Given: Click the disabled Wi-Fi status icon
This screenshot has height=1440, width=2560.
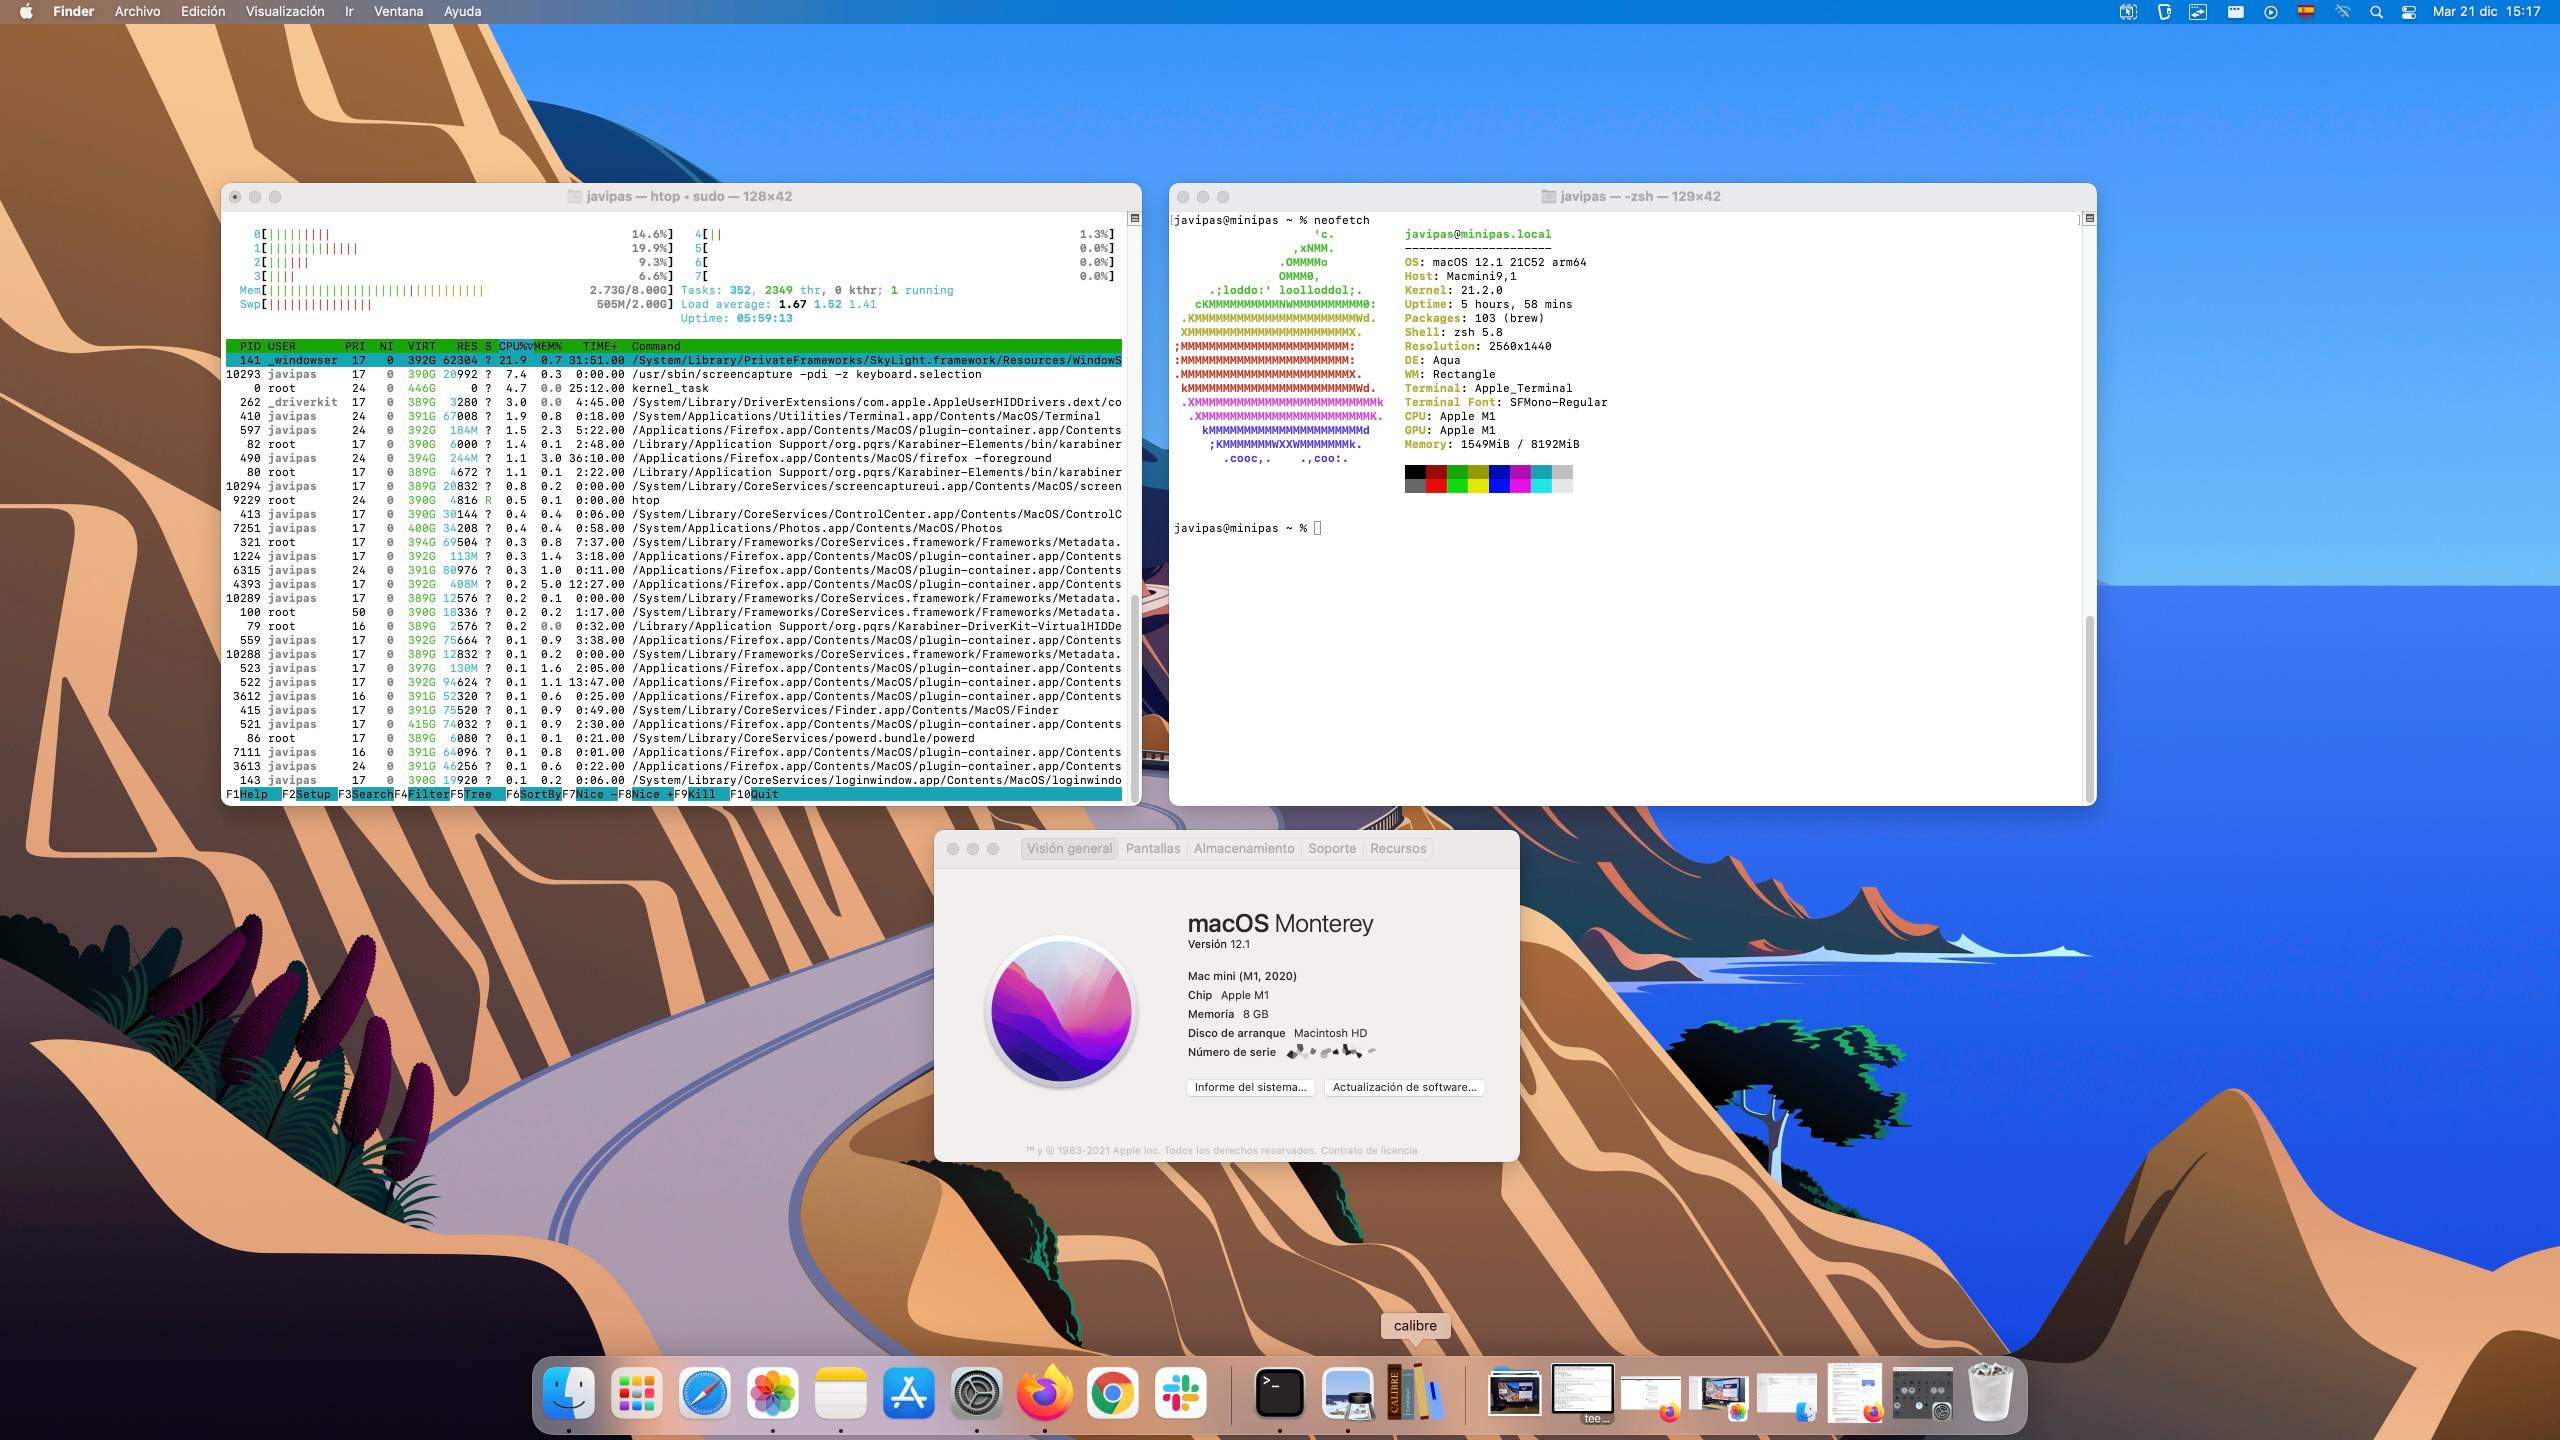Looking at the screenshot, I should 2342,12.
